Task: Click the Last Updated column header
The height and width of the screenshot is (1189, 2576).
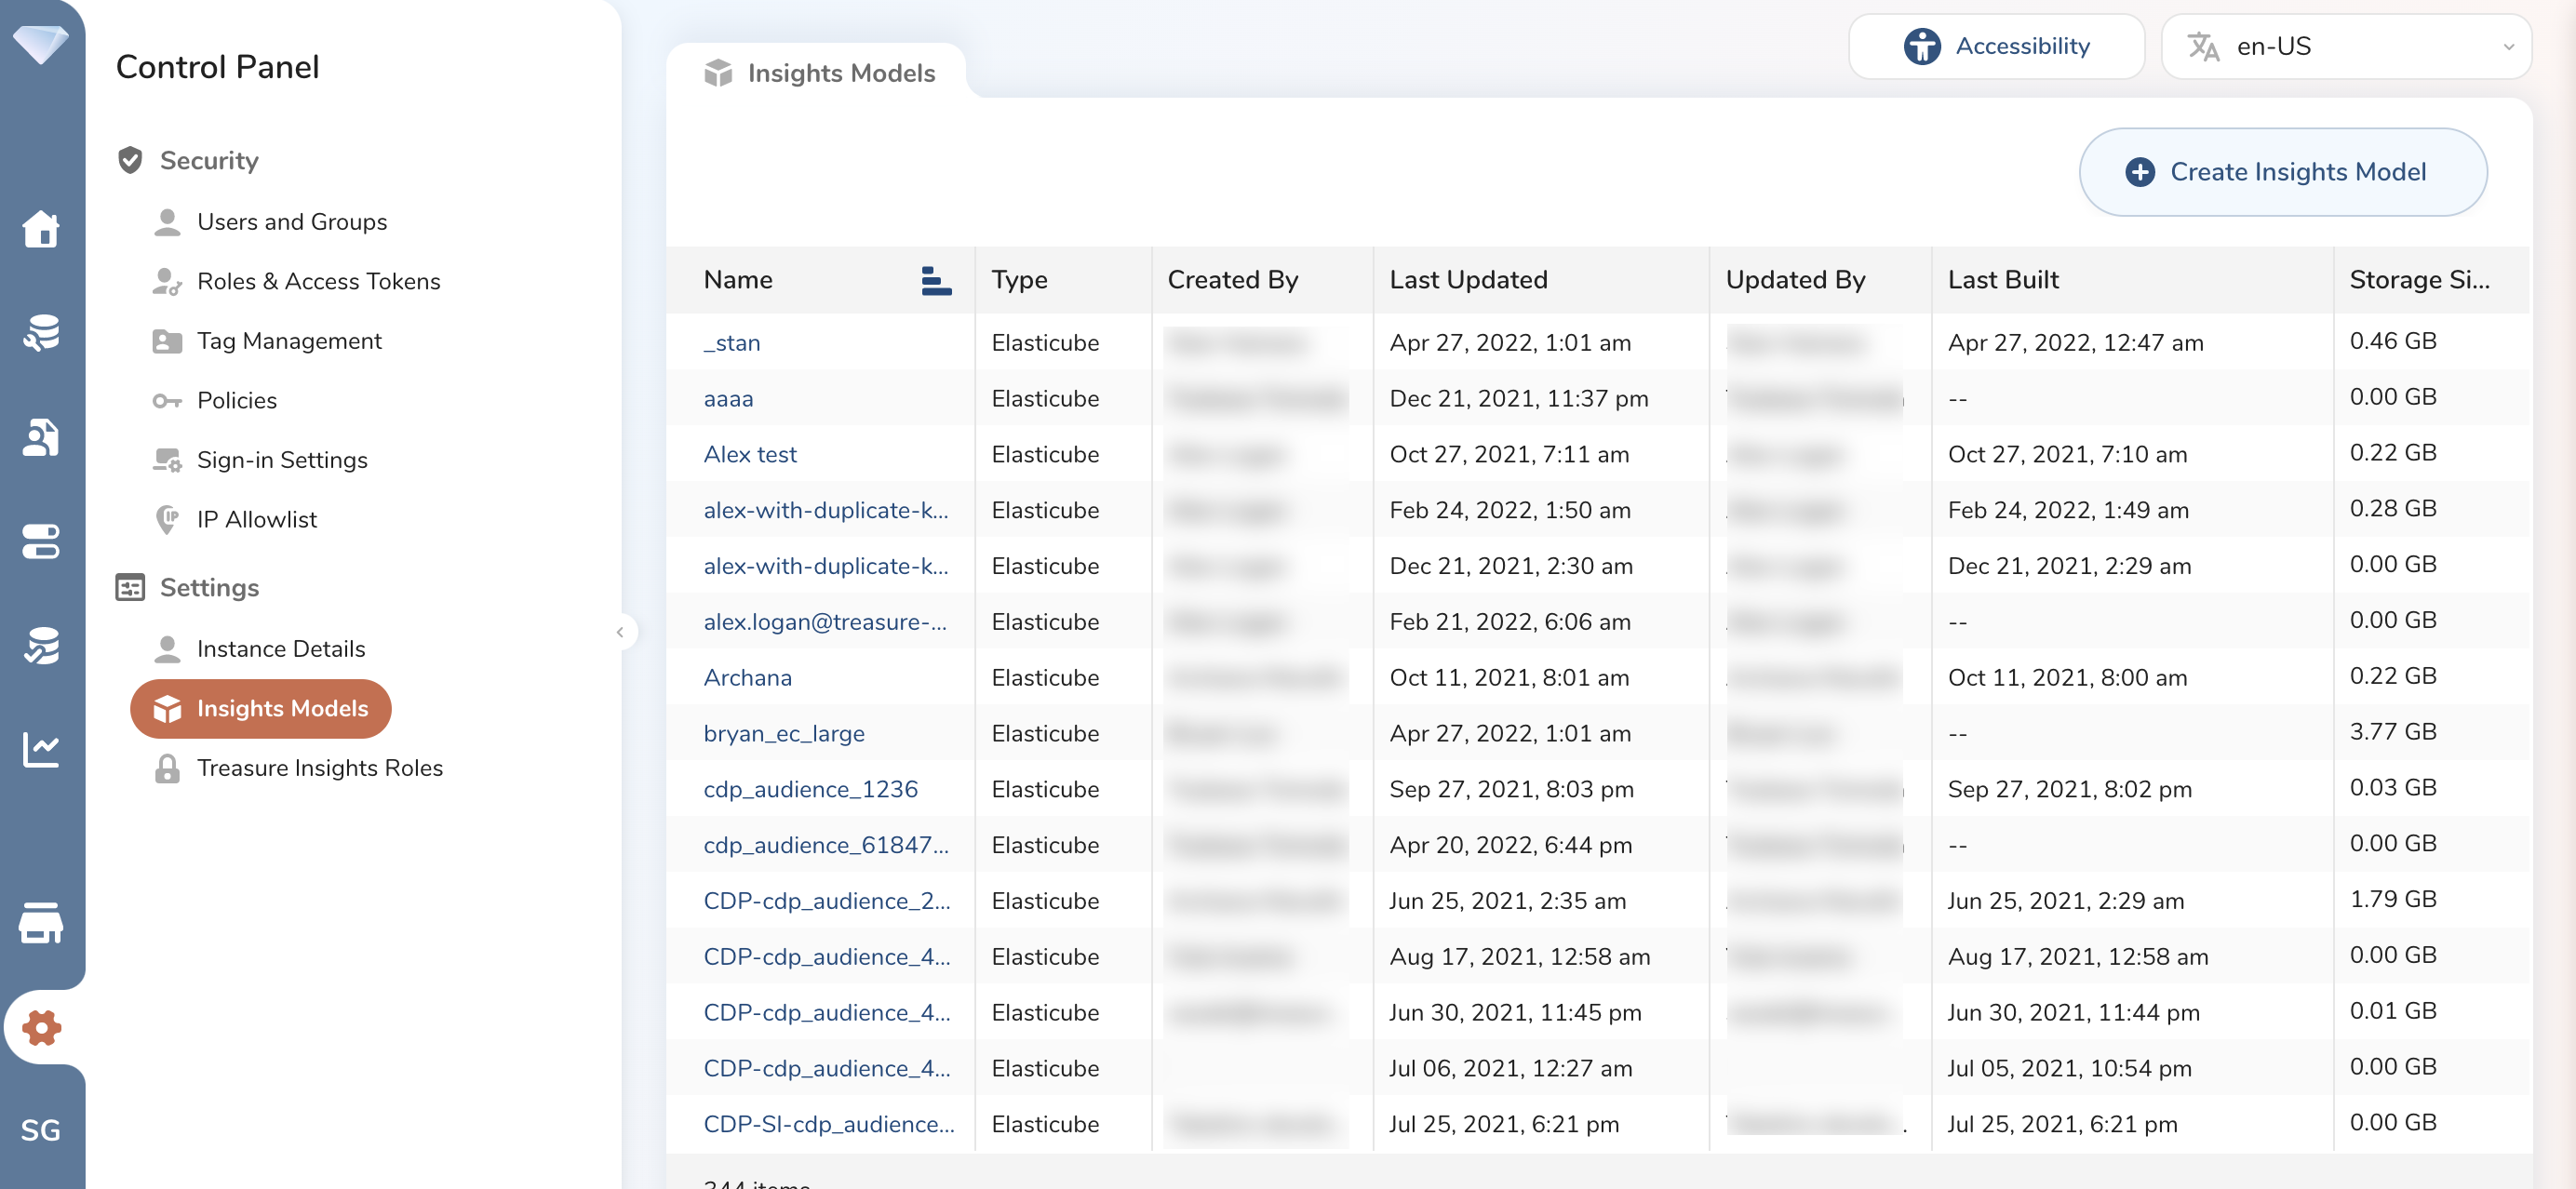Action: tap(1468, 280)
